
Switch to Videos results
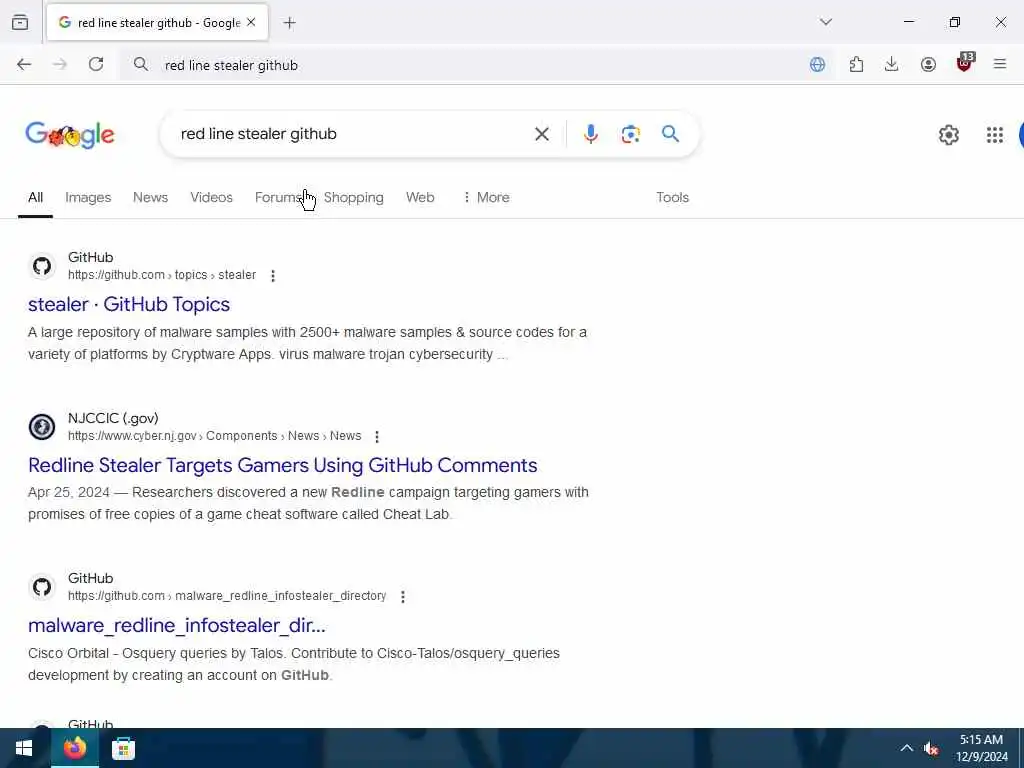point(211,197)
